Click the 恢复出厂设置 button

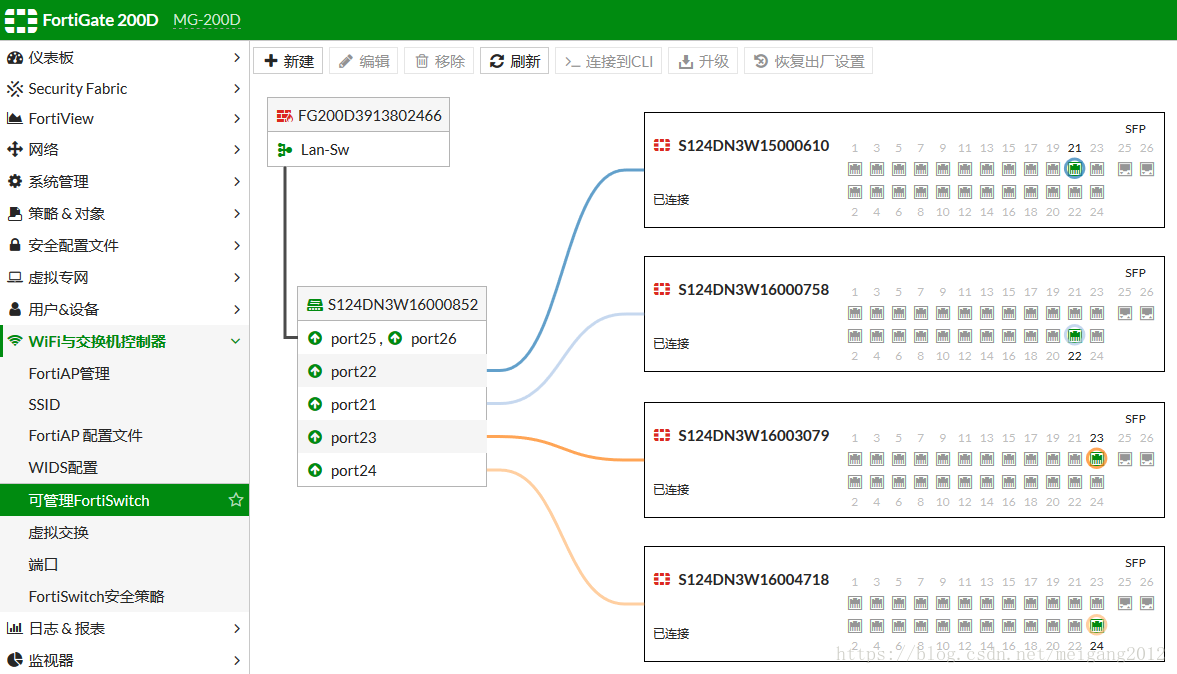(x=808, y=61)
